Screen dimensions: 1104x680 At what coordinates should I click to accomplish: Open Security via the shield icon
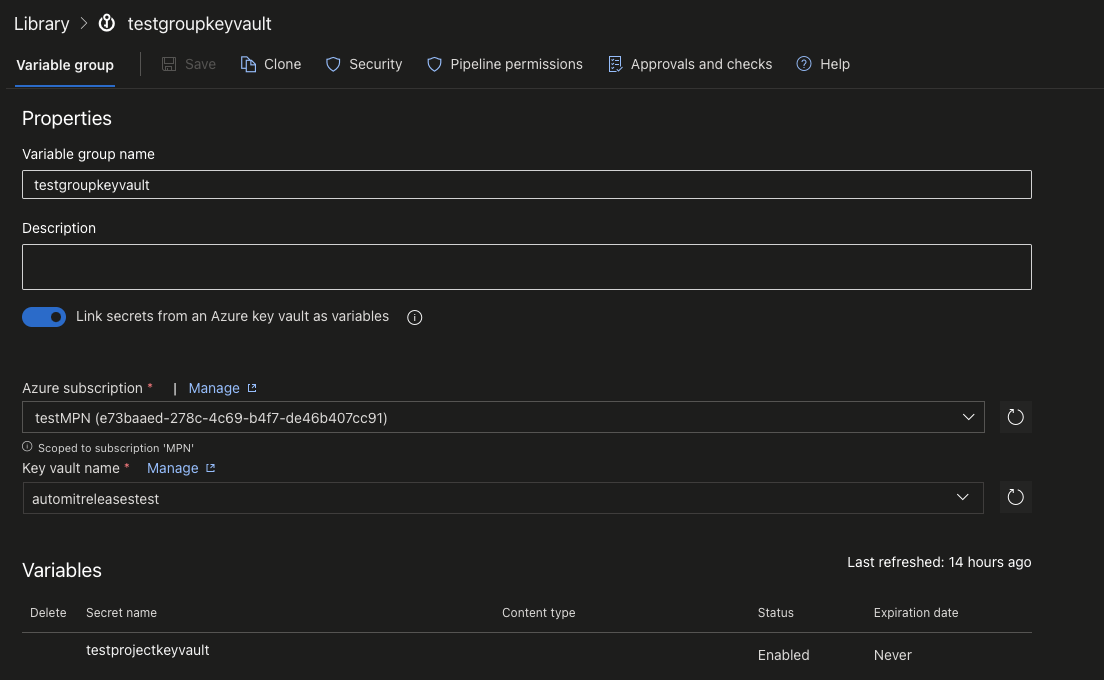point(334,64)
